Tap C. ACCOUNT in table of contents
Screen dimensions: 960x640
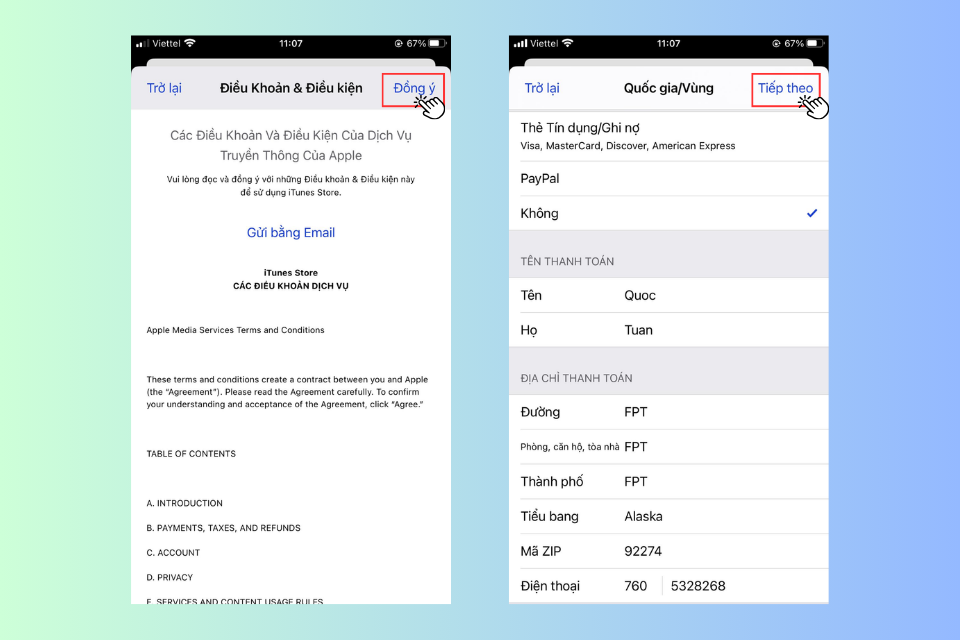[x=173, y=552]
